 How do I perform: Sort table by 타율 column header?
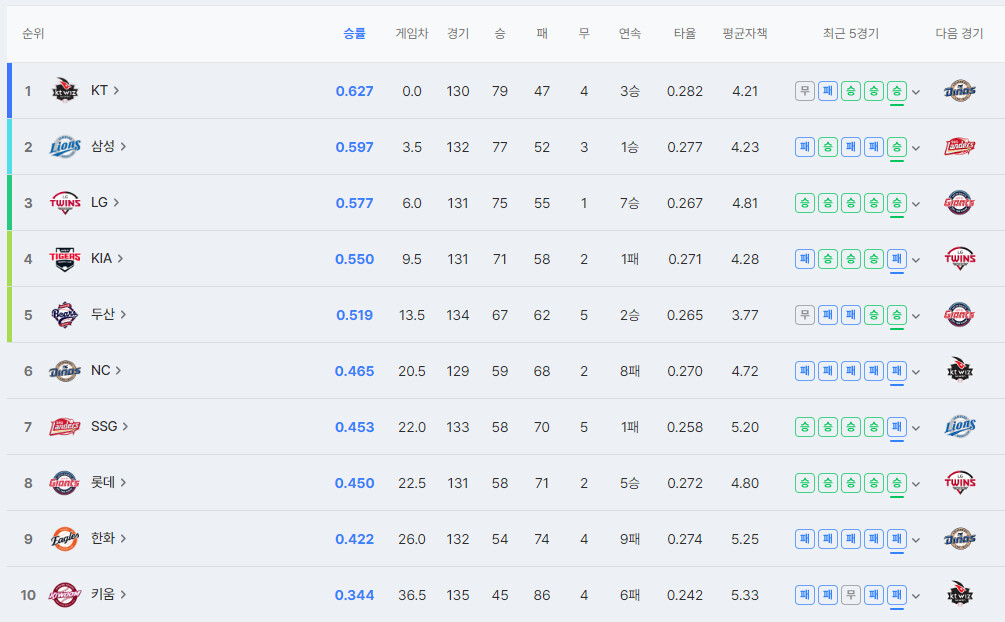[685, 33]
